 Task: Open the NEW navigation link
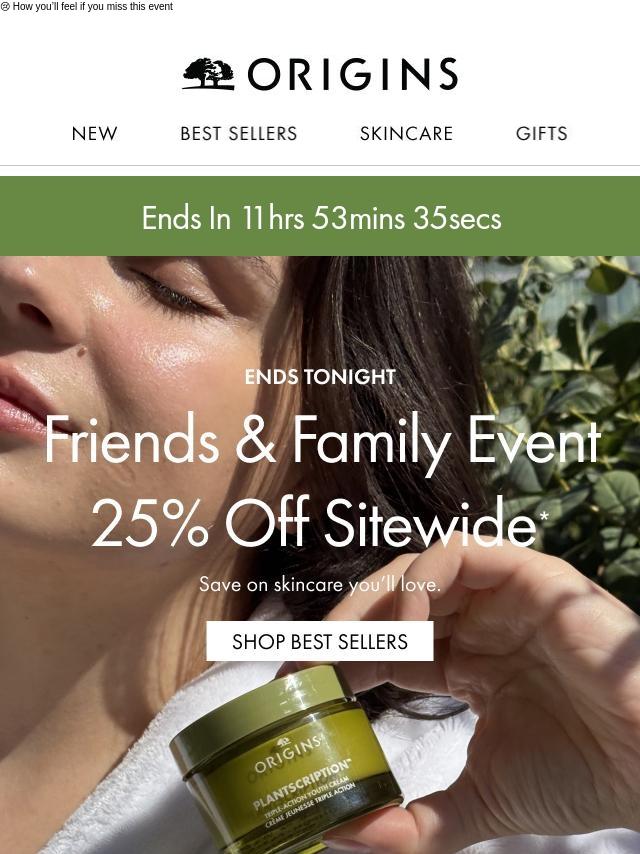click(94, 133)
